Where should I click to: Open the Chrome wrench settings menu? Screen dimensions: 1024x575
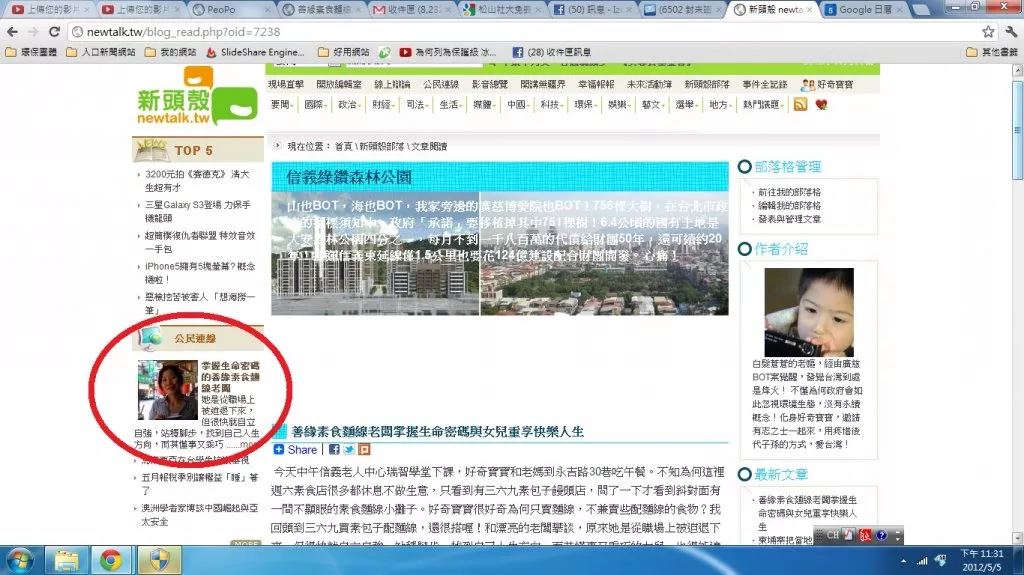tap(1011, 31)
